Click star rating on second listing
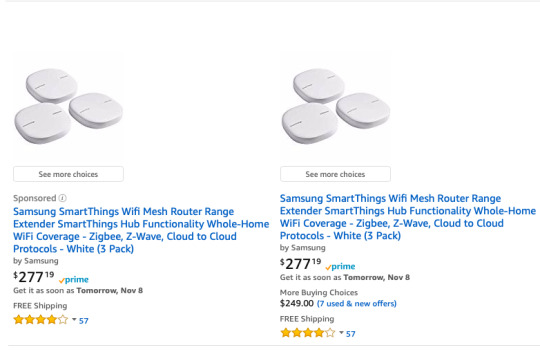Viewport: 540px width, 363px height. point(308,333)
